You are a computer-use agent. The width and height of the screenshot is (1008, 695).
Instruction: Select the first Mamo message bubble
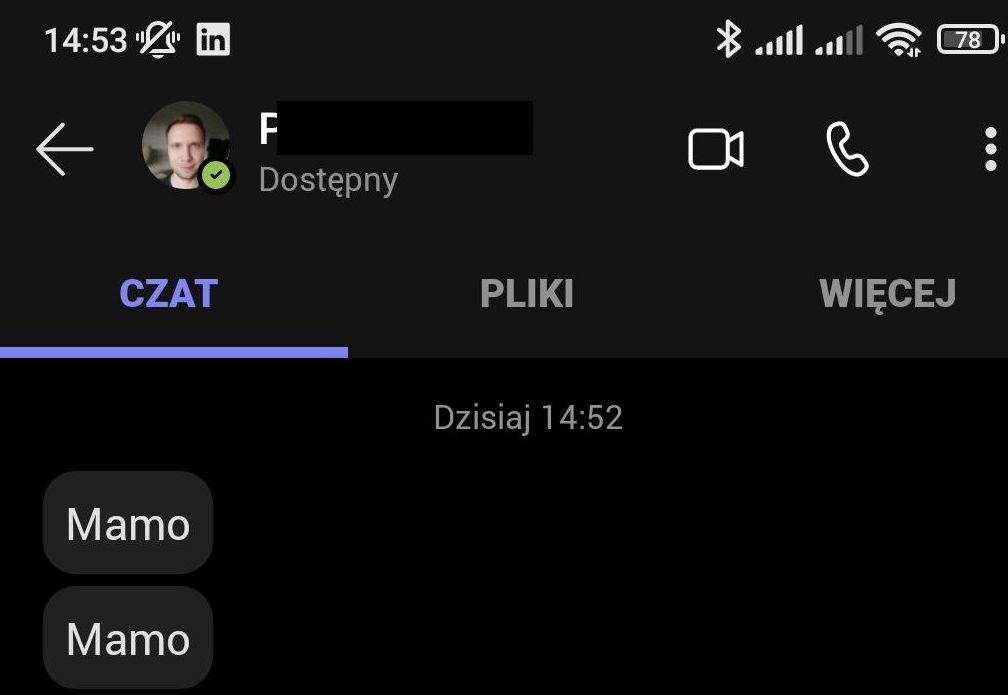(128, 523)
